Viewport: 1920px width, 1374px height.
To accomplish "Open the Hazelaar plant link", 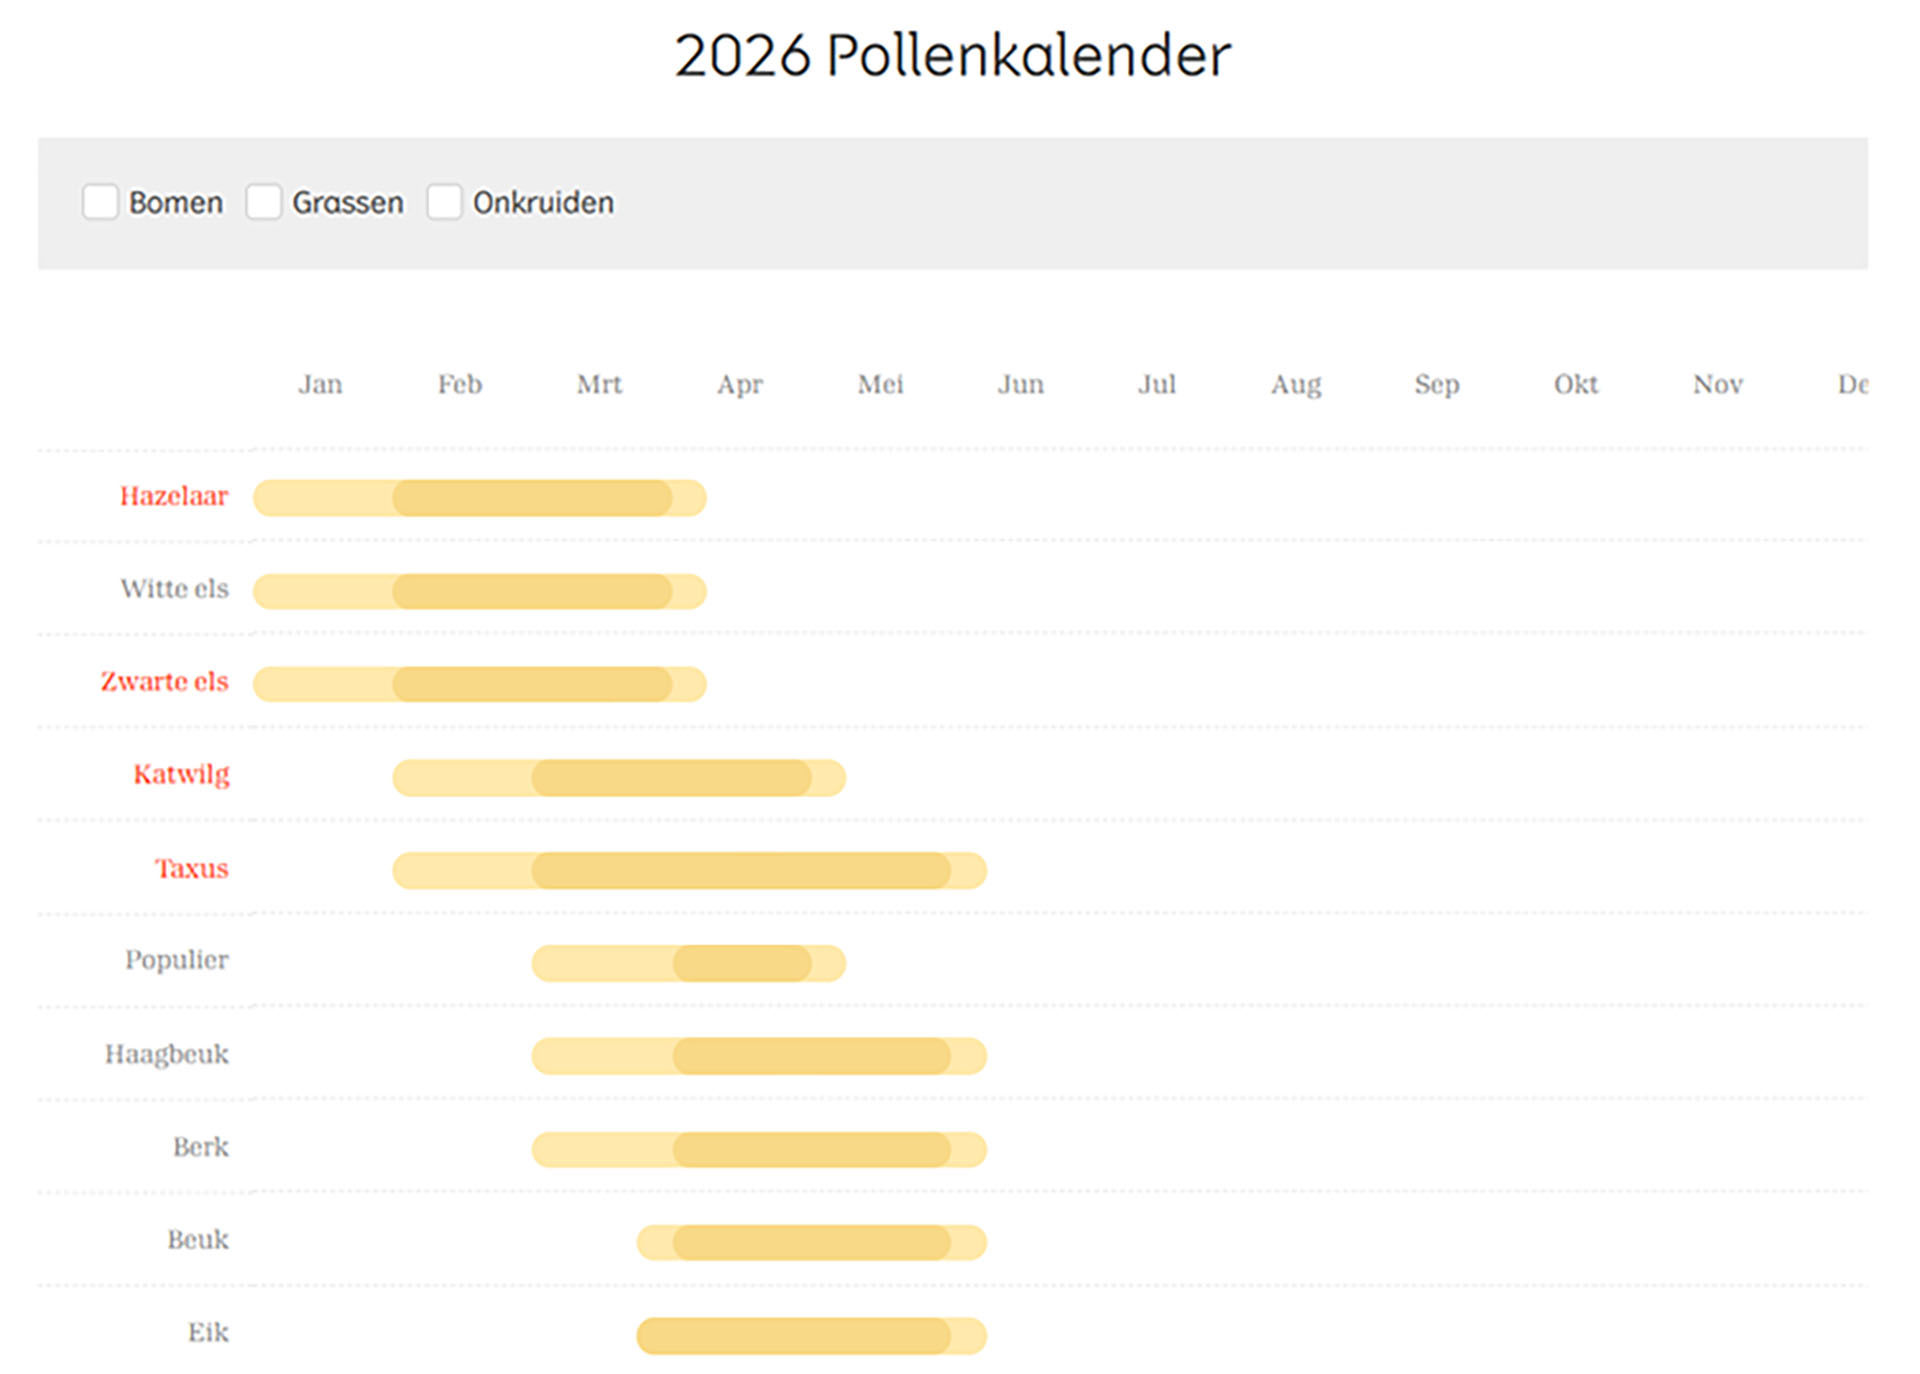I will click(x=174, y=496).
